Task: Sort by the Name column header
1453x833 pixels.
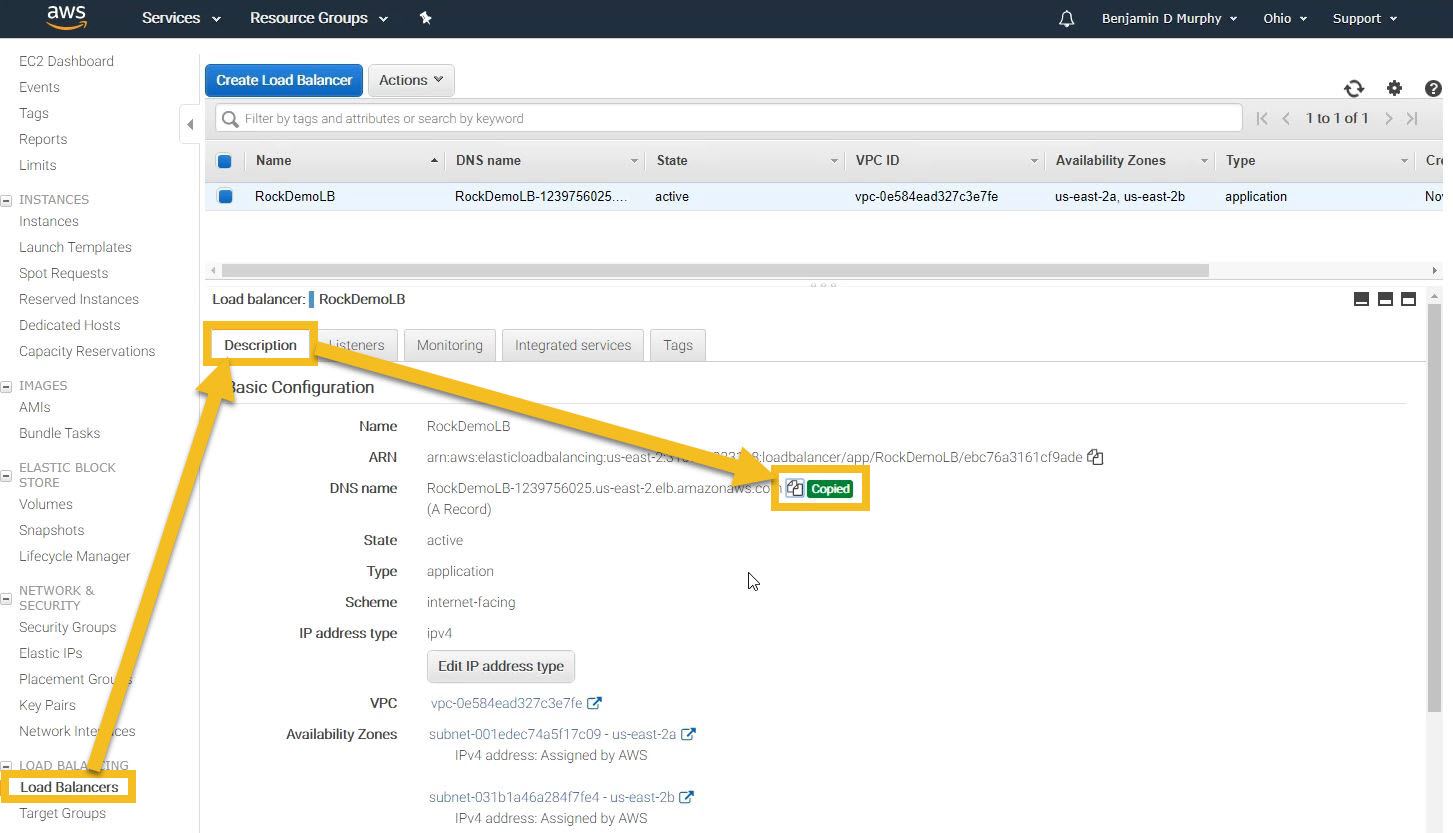Action: click(273, 160)
